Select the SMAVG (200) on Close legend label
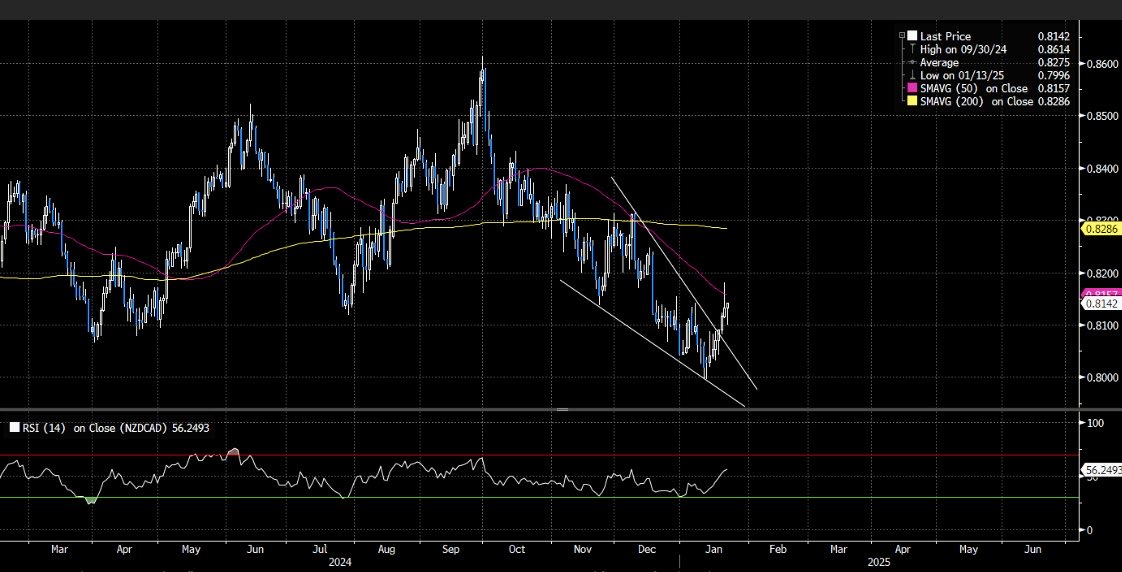The height and width of the screenshot is (572, 1122). 976,102
